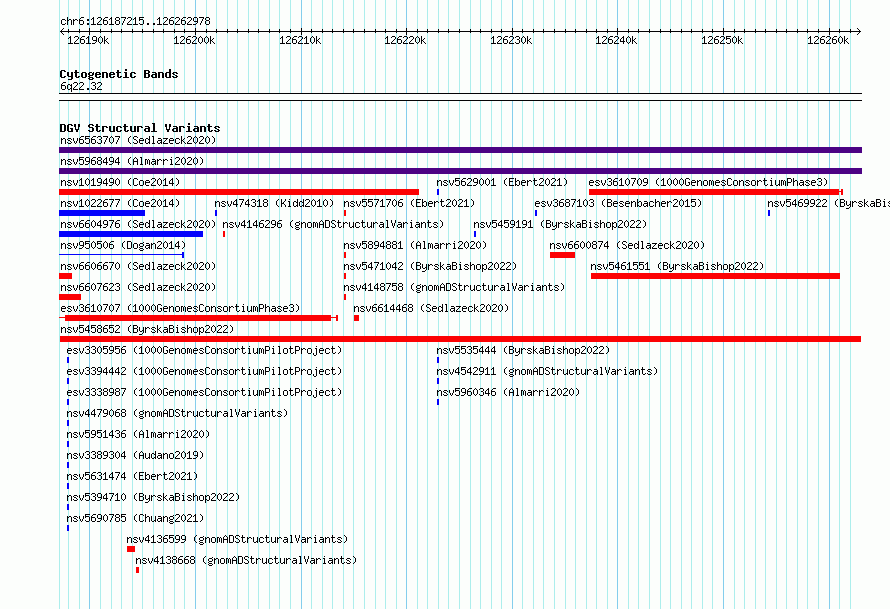Open nsv6614468 (Sedlazeck2020) variant

(x=431, y=308)
